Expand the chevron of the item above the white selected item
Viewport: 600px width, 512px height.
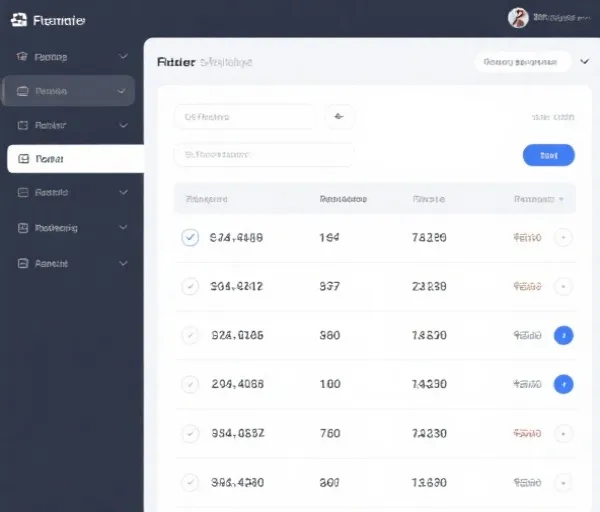tap(123, 125)
